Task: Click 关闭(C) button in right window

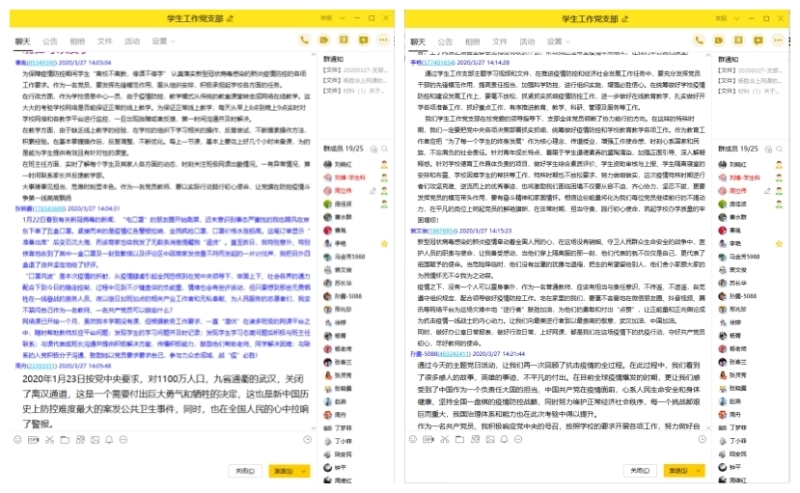Action: click(640, 471)
